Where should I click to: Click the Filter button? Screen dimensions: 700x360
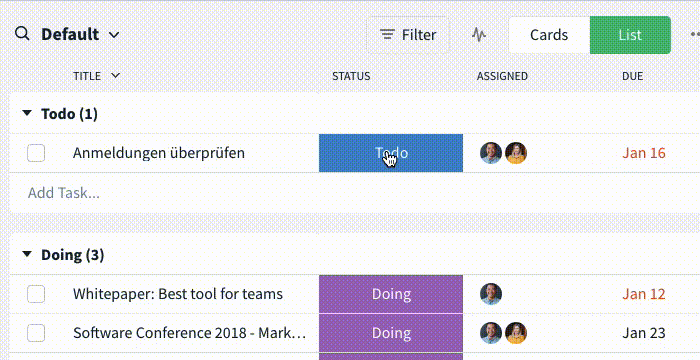(x=408, y=35)
